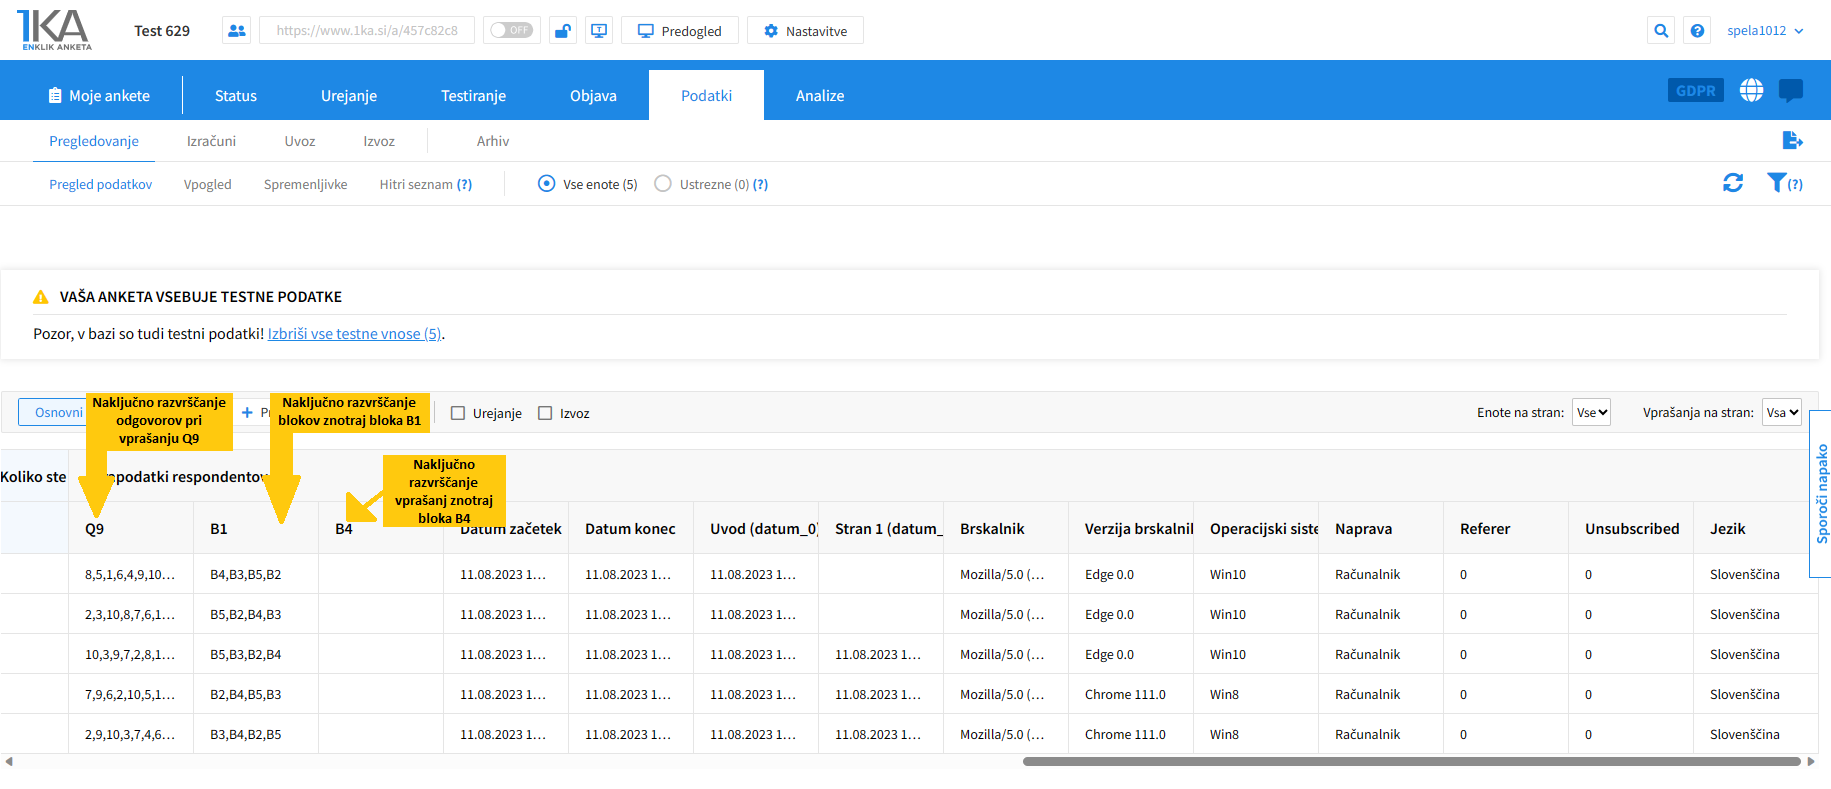Select Ustrezne (0) radio button
Image resolution: width=1831 pixels, height=789 pixels.
663,184
